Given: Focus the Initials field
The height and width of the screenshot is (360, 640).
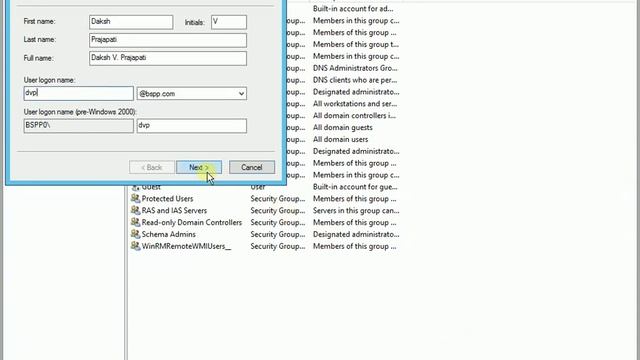Looking at the screenshot, I should [229, 22].
